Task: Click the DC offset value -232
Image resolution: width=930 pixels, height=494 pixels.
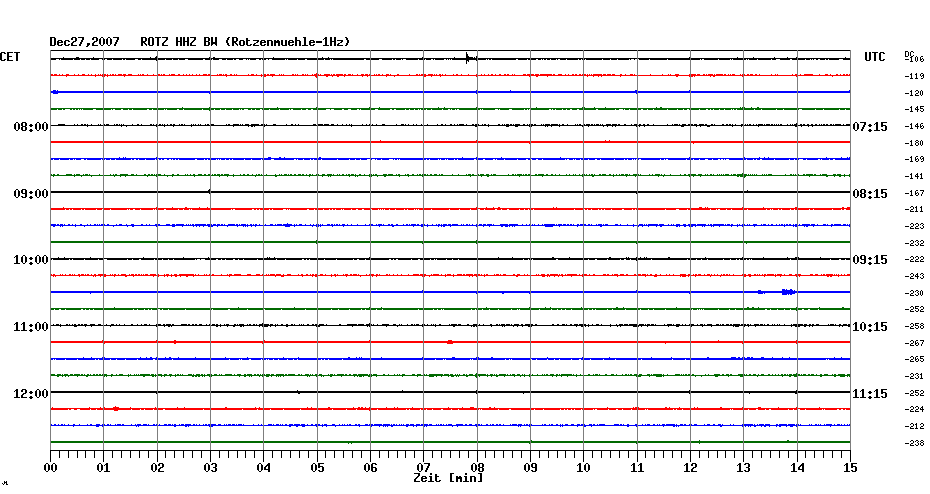Action: click(x=915, y=243)
